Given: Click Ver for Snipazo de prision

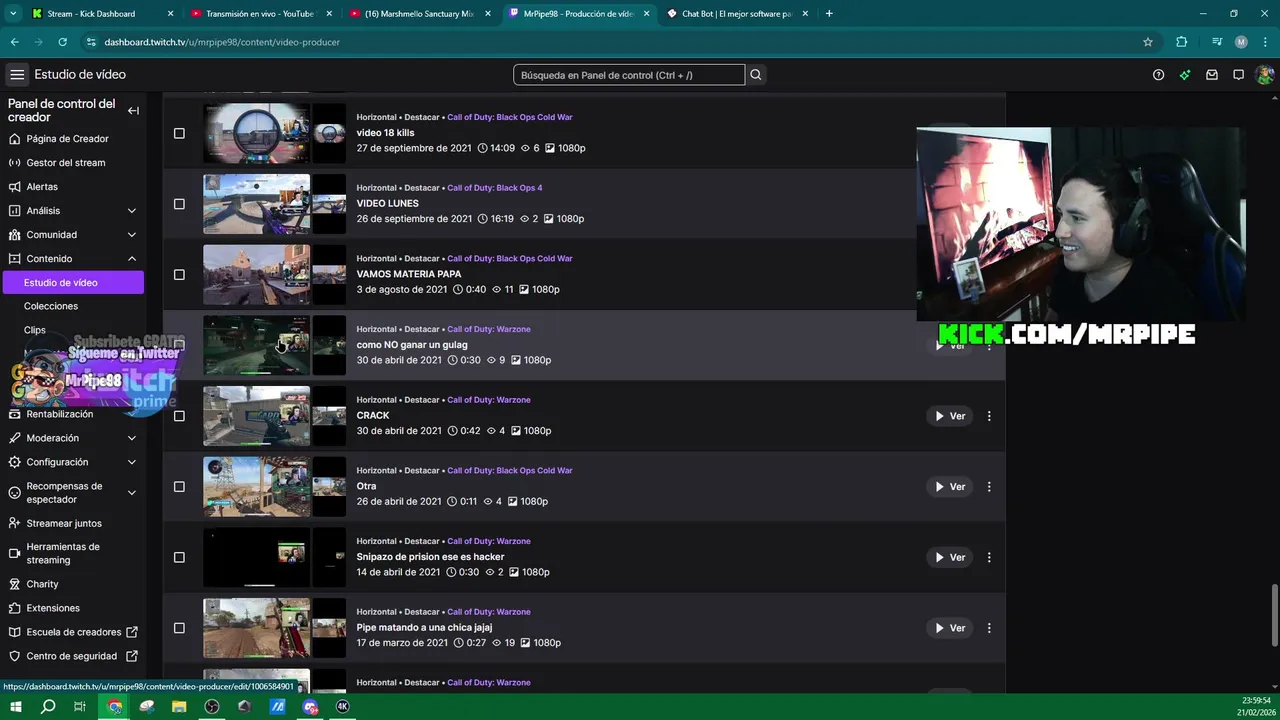Looking at the screenshot, I should pos(949,557).
